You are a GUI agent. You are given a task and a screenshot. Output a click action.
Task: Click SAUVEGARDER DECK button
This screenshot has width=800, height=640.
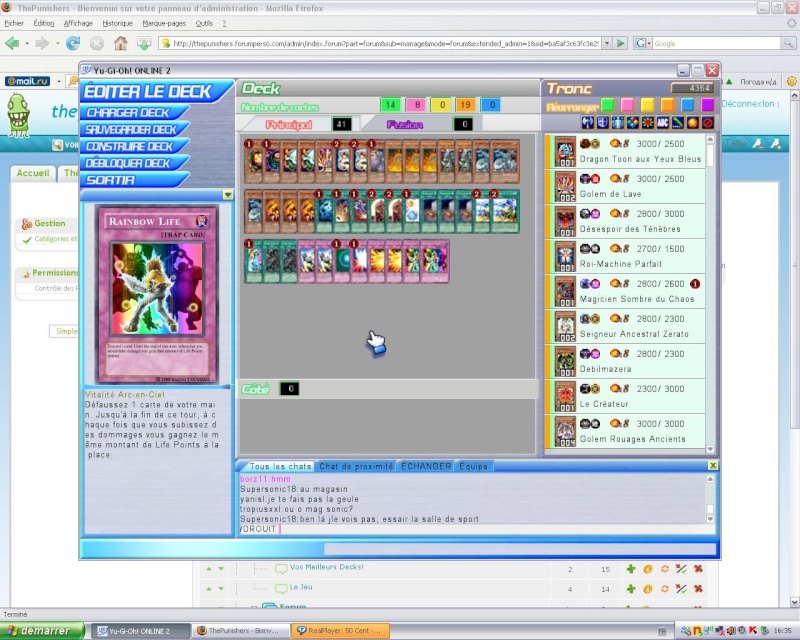point(134,129)
